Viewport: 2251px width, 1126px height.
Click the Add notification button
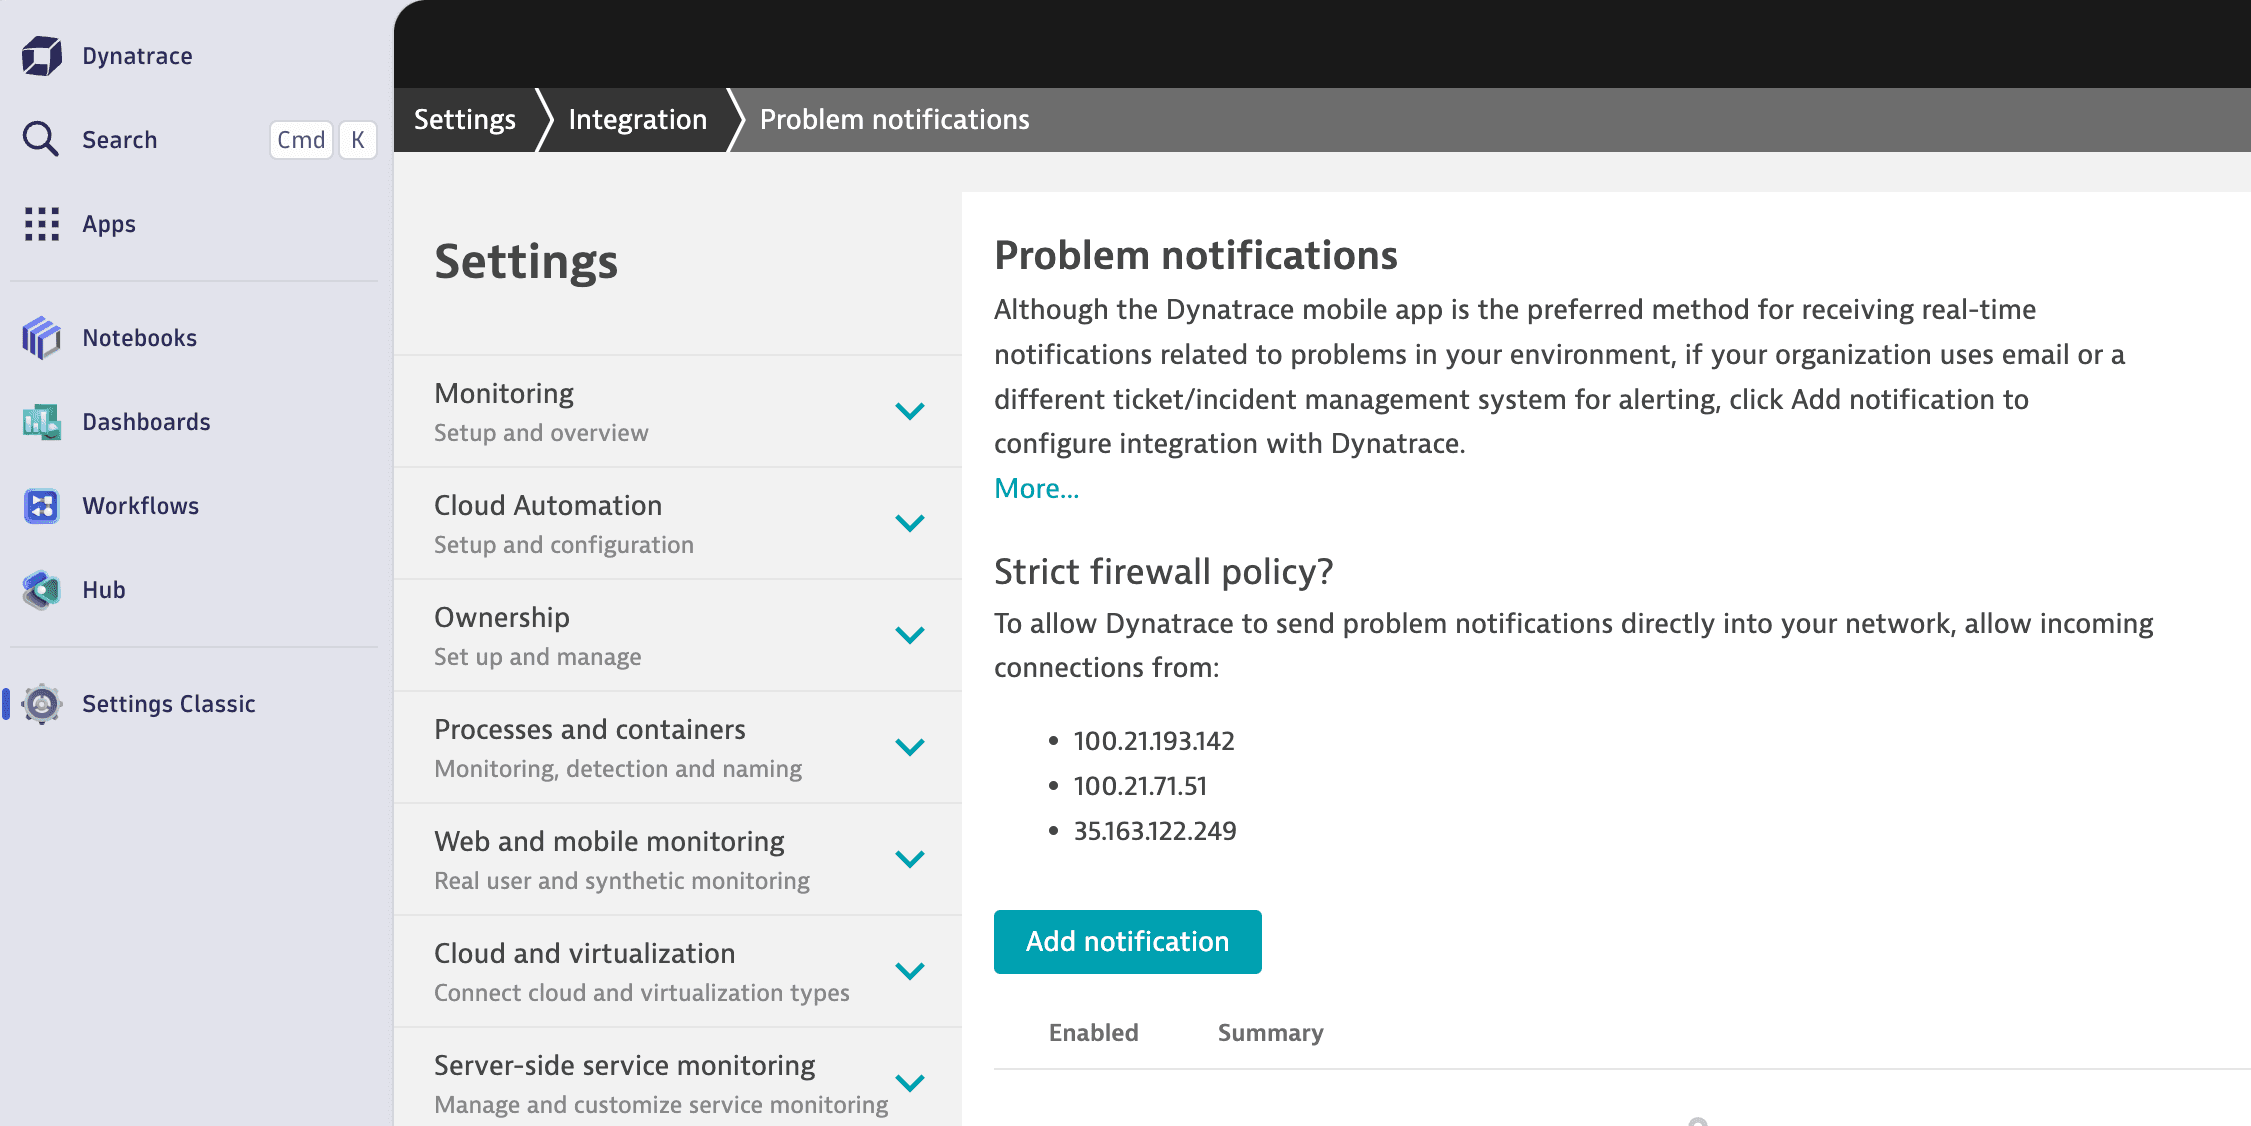coord(1128,942)
